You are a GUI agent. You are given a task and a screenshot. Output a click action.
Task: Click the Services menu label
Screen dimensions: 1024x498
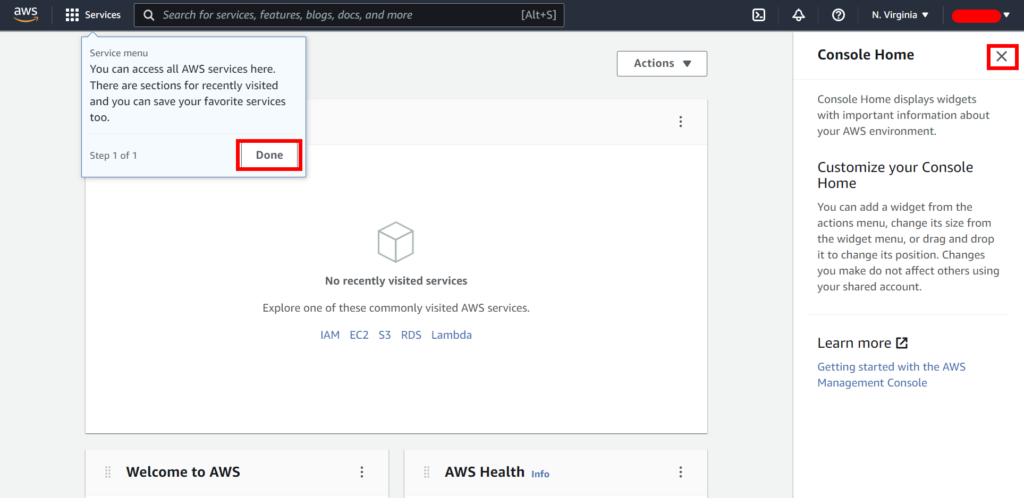103,15
